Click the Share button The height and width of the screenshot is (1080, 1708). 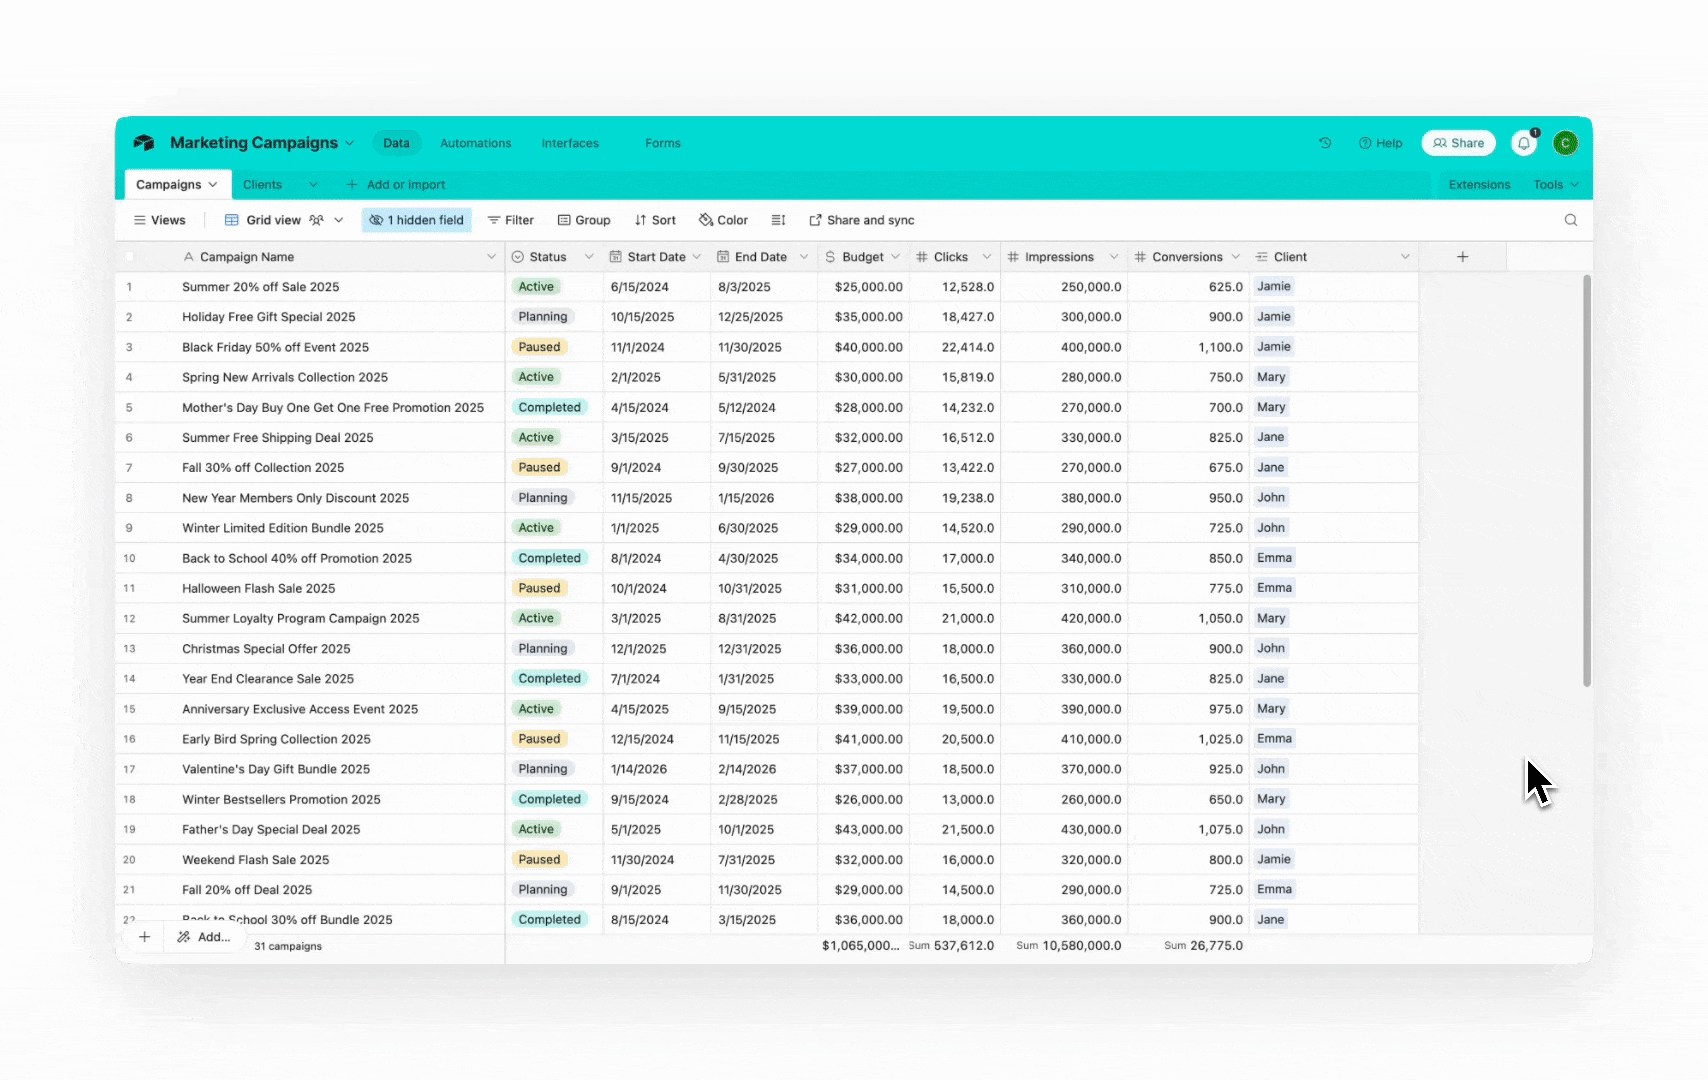pos(1458,143)
